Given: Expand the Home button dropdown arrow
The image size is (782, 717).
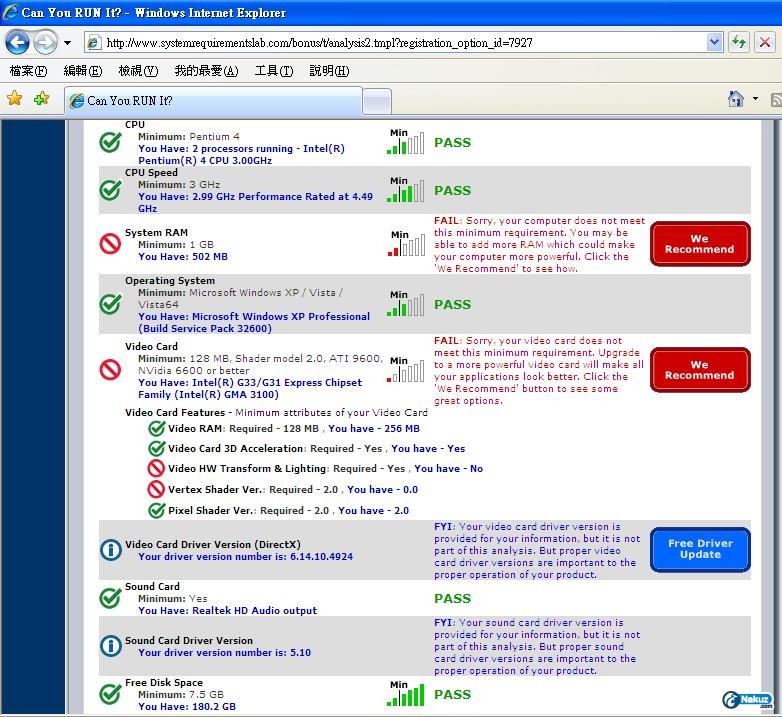Looking at the screenshot, I should tap(755, 98).
